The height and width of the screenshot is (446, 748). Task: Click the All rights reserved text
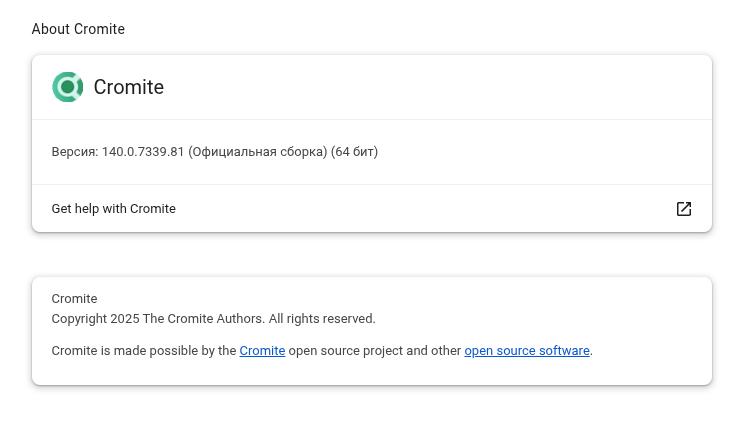click(322, 319)
